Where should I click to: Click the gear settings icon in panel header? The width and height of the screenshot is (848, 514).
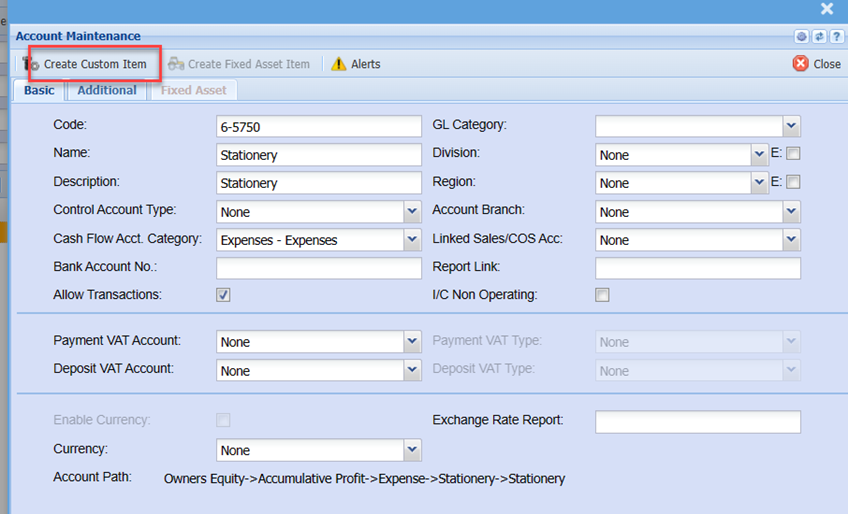[x=801, y=36]
